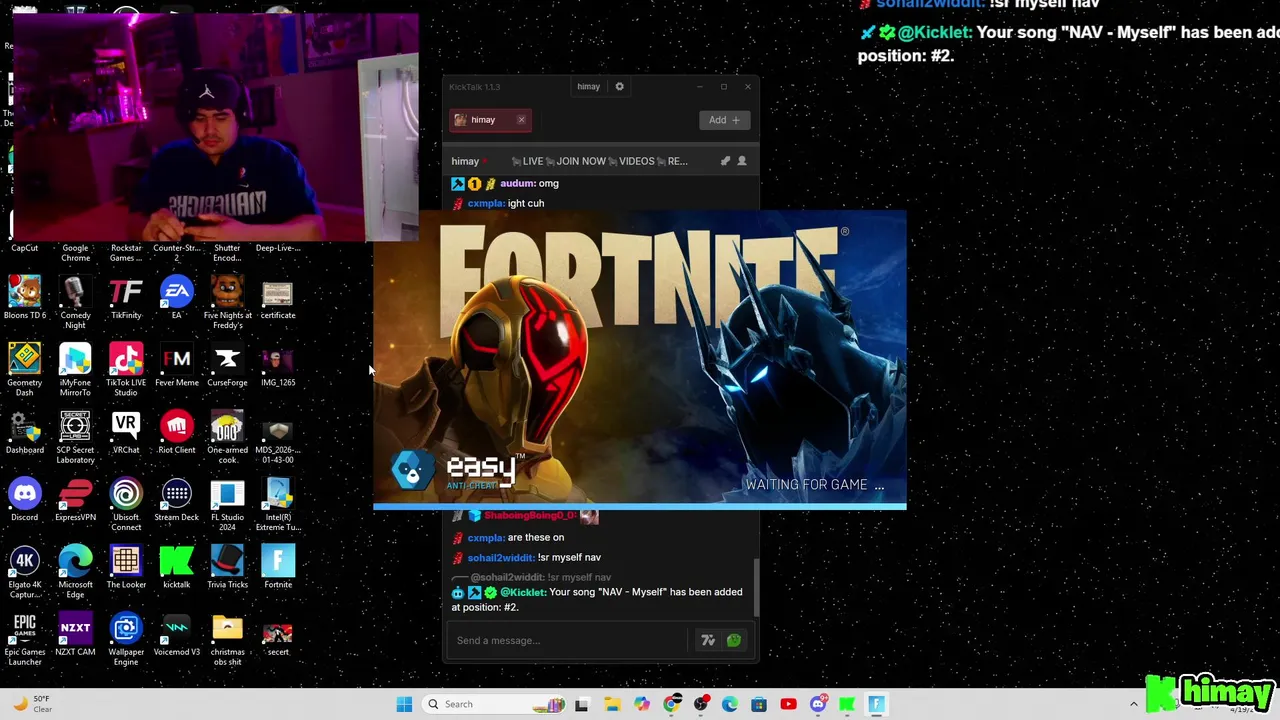Open NZXT CAM desktop icon
The width and height of the screenshot is (1280, 720).
tap(75, 634)
